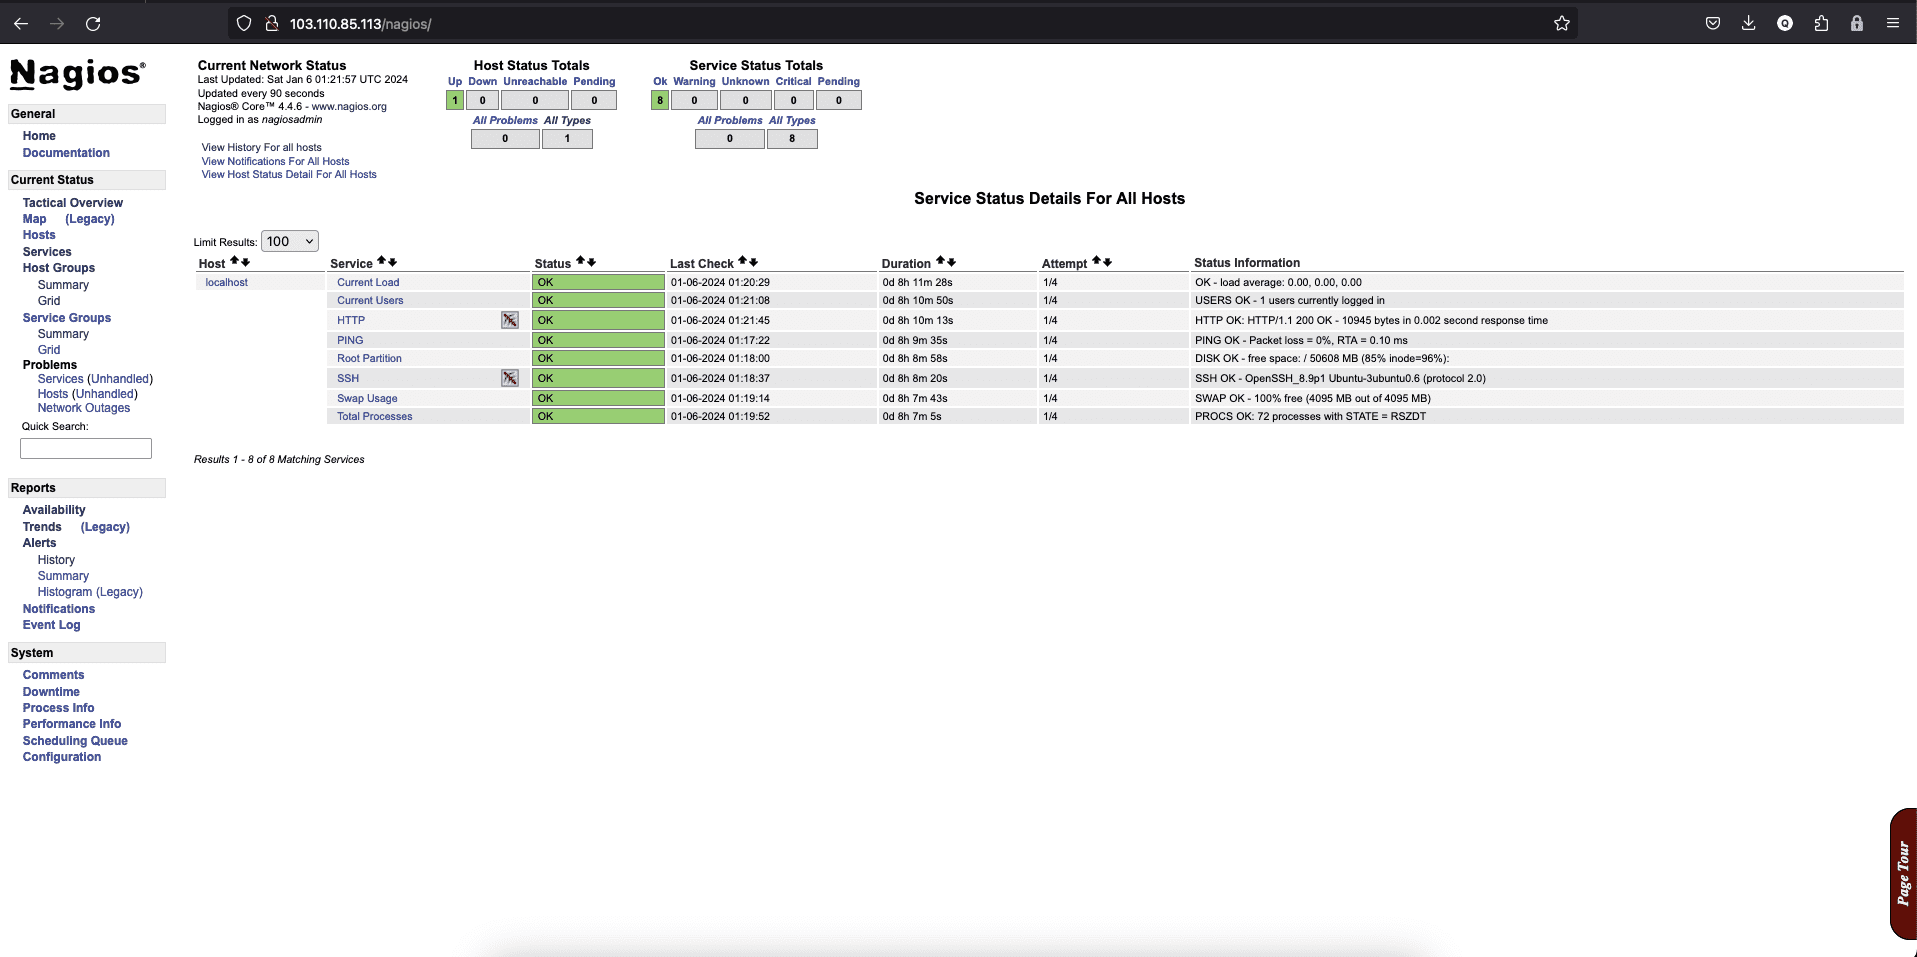Click the Ok services total showing 8
The height and width of the screenshot is (957, 1917).
pos(659,99)
